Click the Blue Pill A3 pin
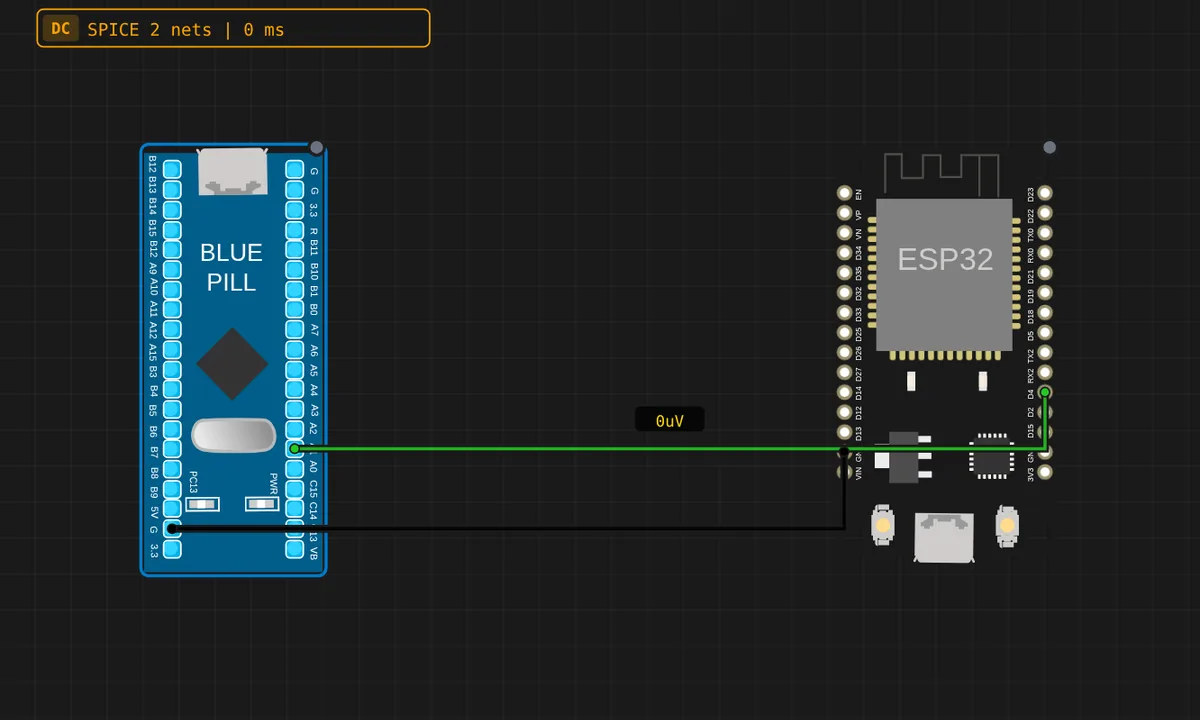The width and height of the screenshot is (1200, 720). click(x=294, y=409)
